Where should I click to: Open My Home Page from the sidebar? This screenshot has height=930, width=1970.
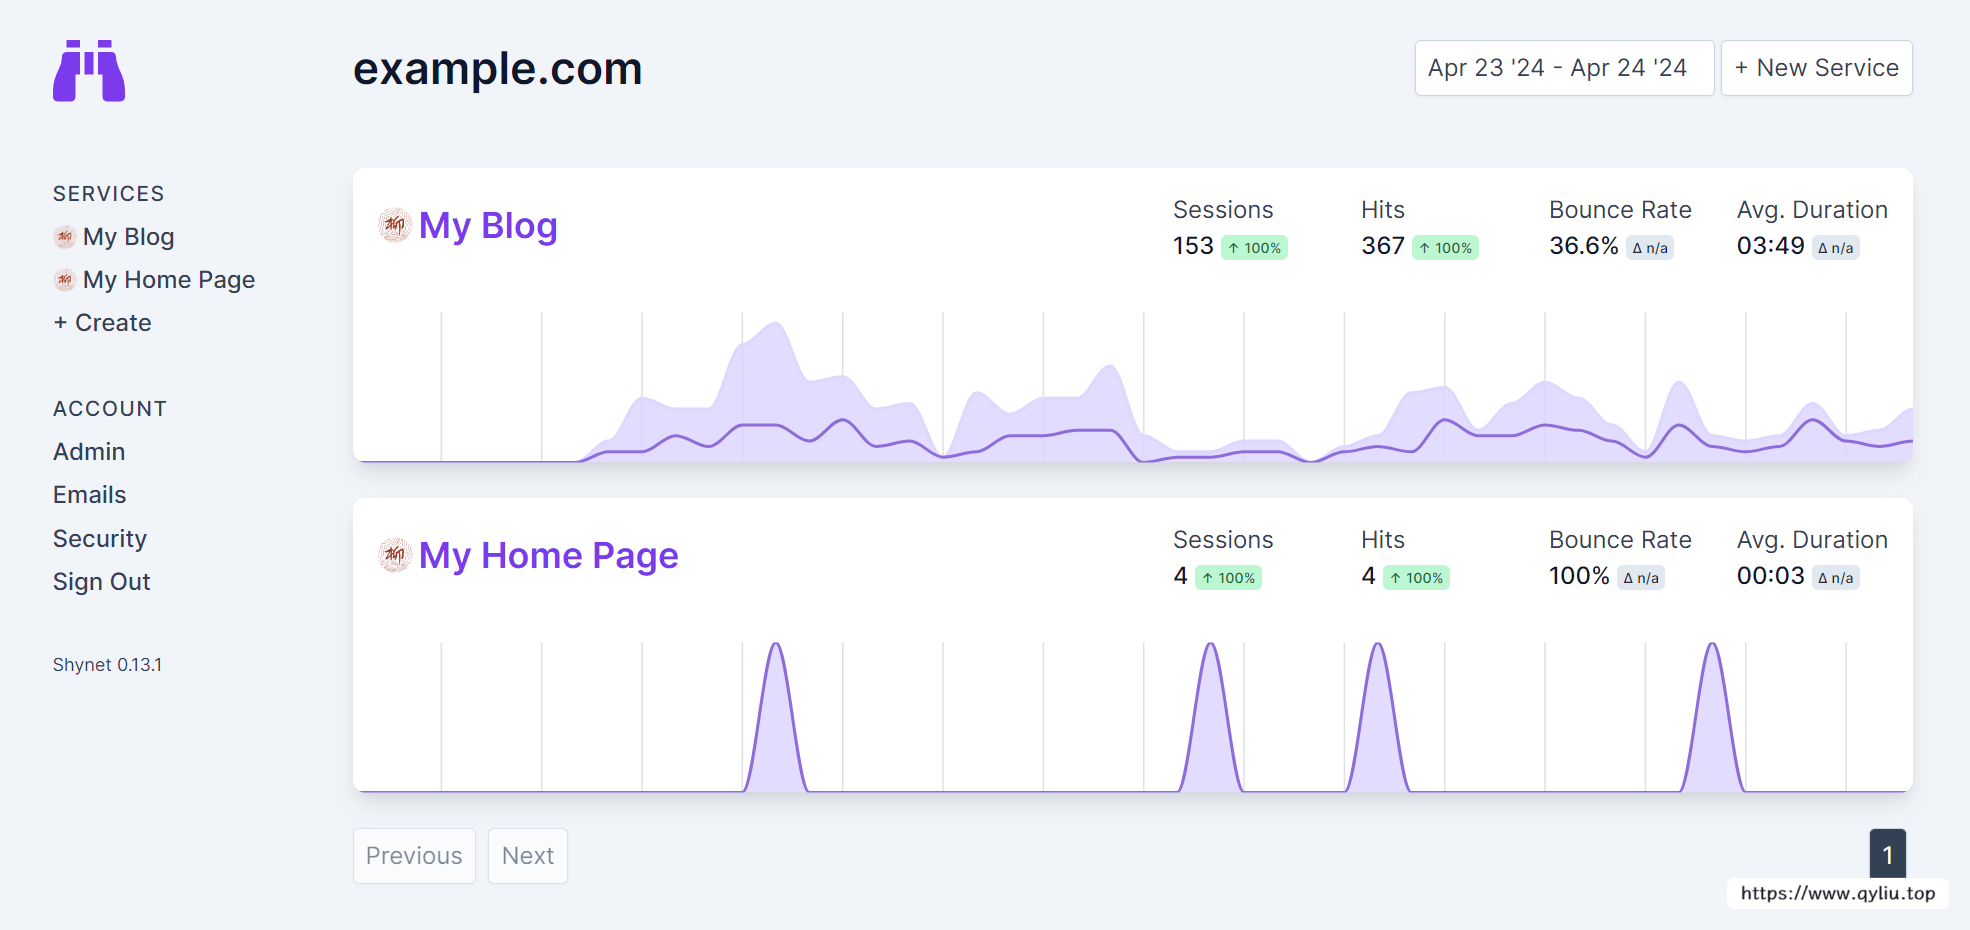pos(168,280)
